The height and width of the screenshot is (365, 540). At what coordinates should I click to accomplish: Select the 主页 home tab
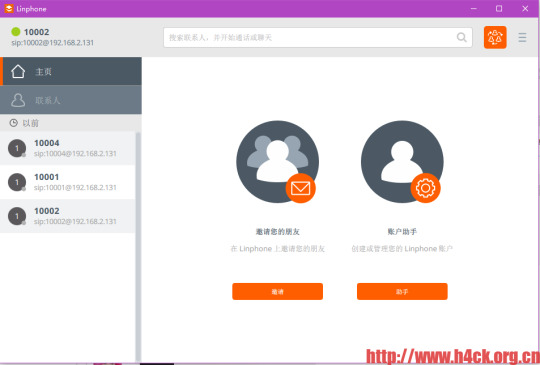click(x=71, y=71)
